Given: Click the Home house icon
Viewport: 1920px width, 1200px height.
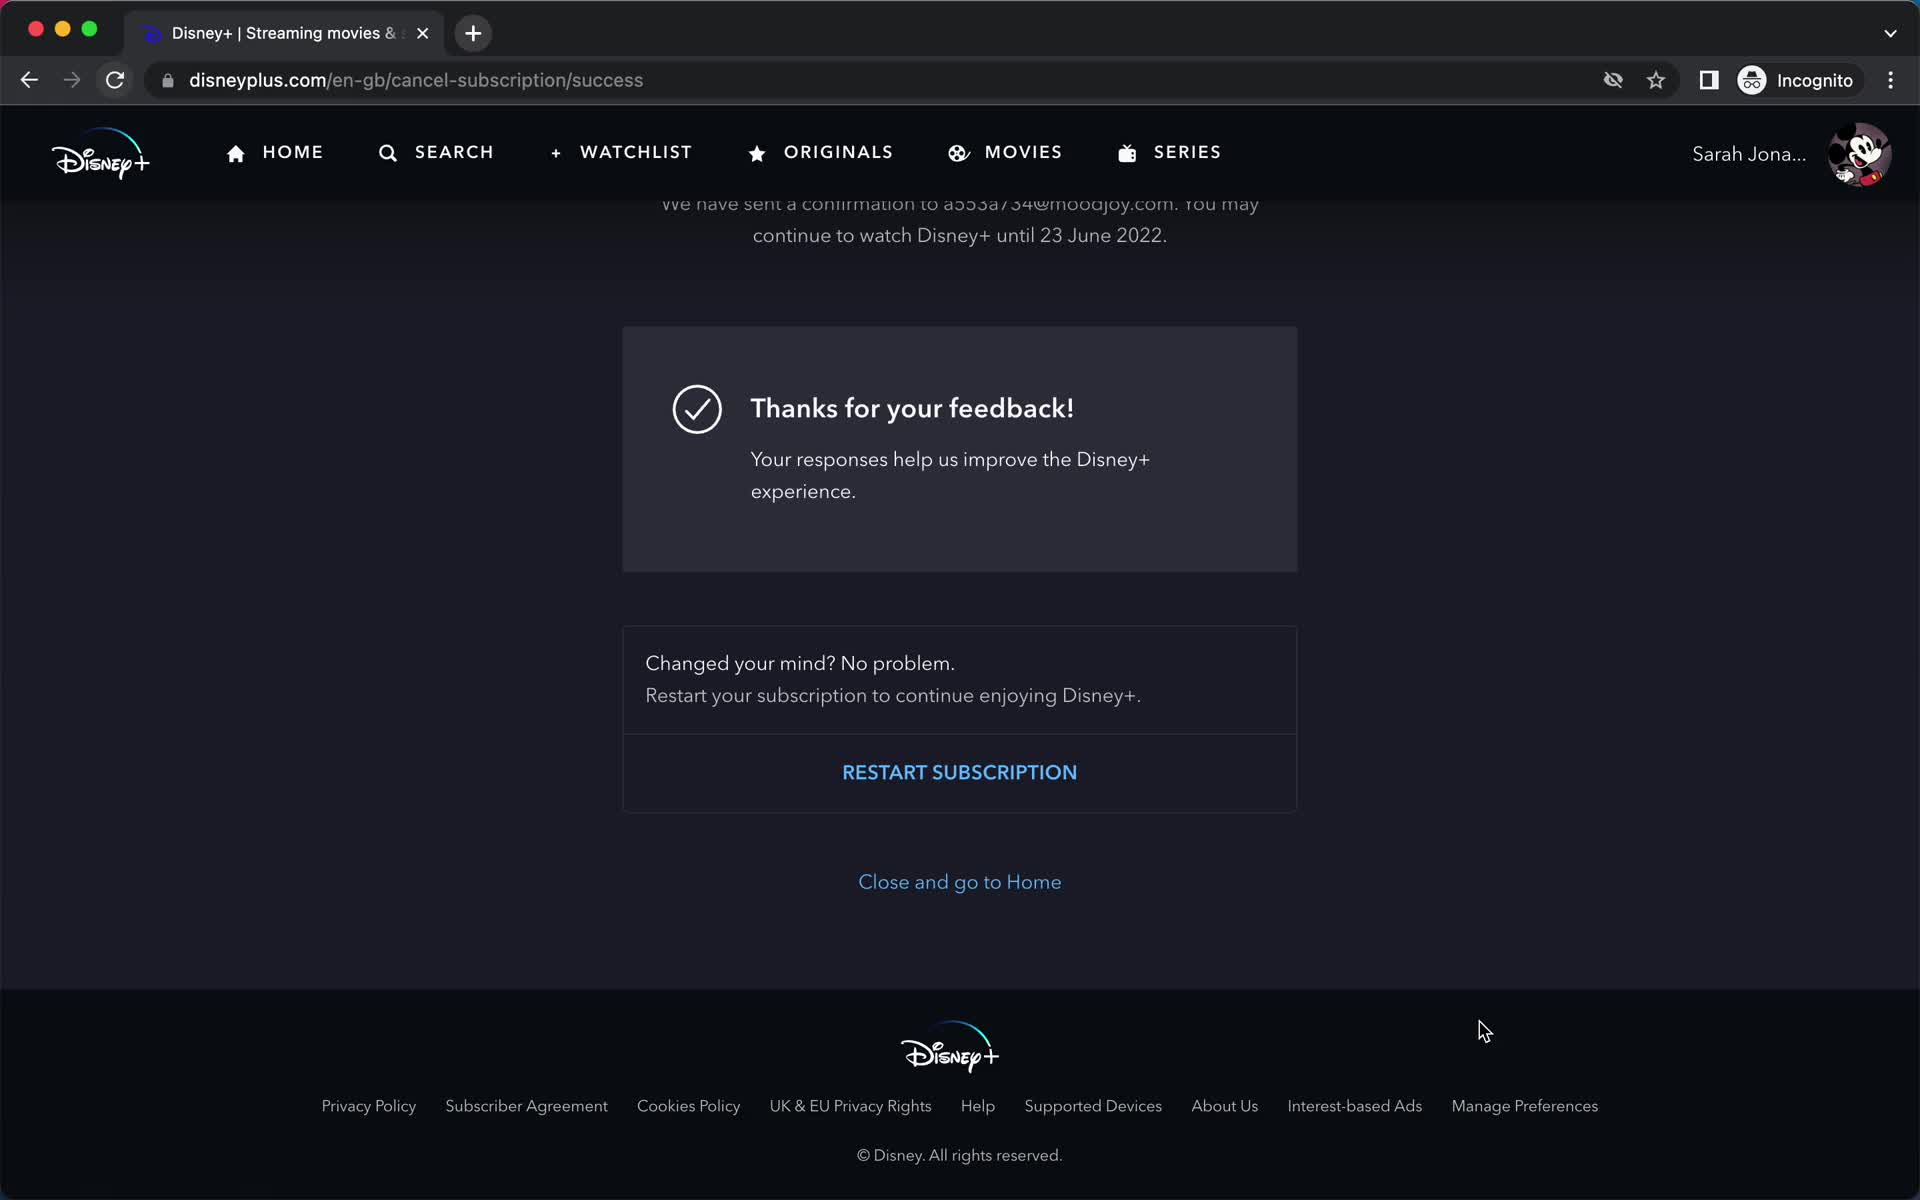Looking at the screenshot, I should point(236,153).
